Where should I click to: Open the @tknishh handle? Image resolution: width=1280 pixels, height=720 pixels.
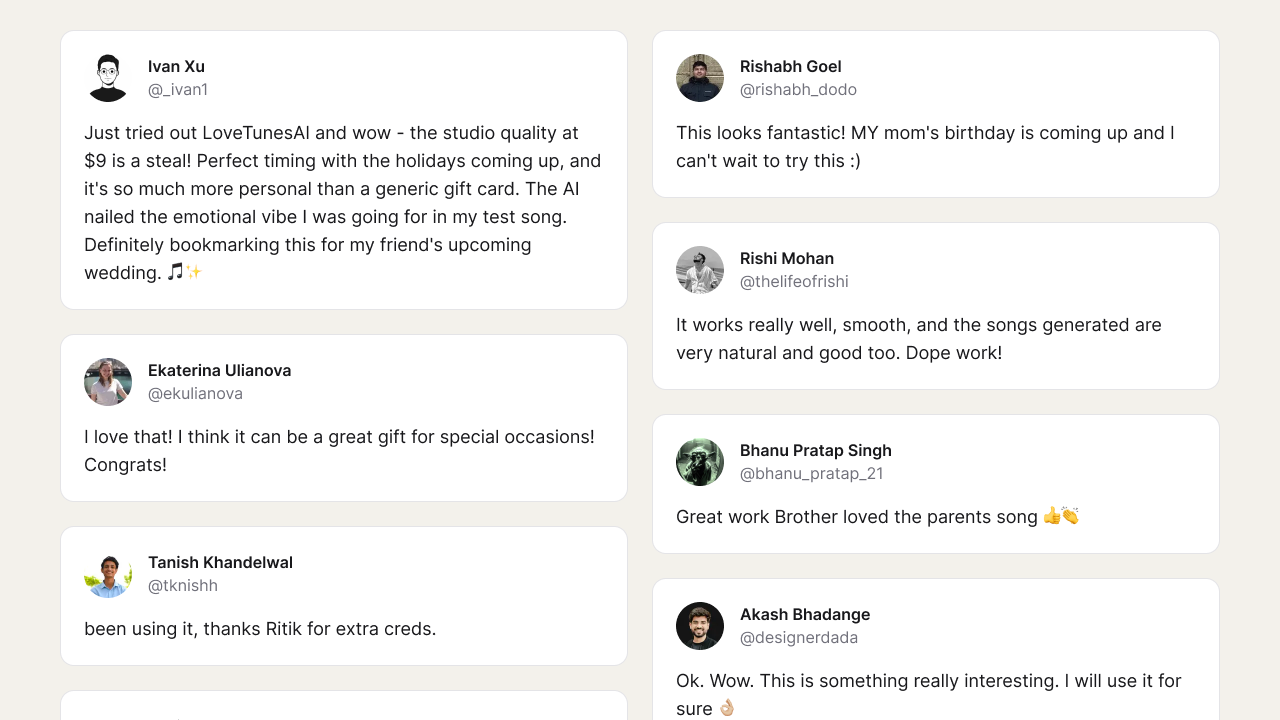(183, 586)
